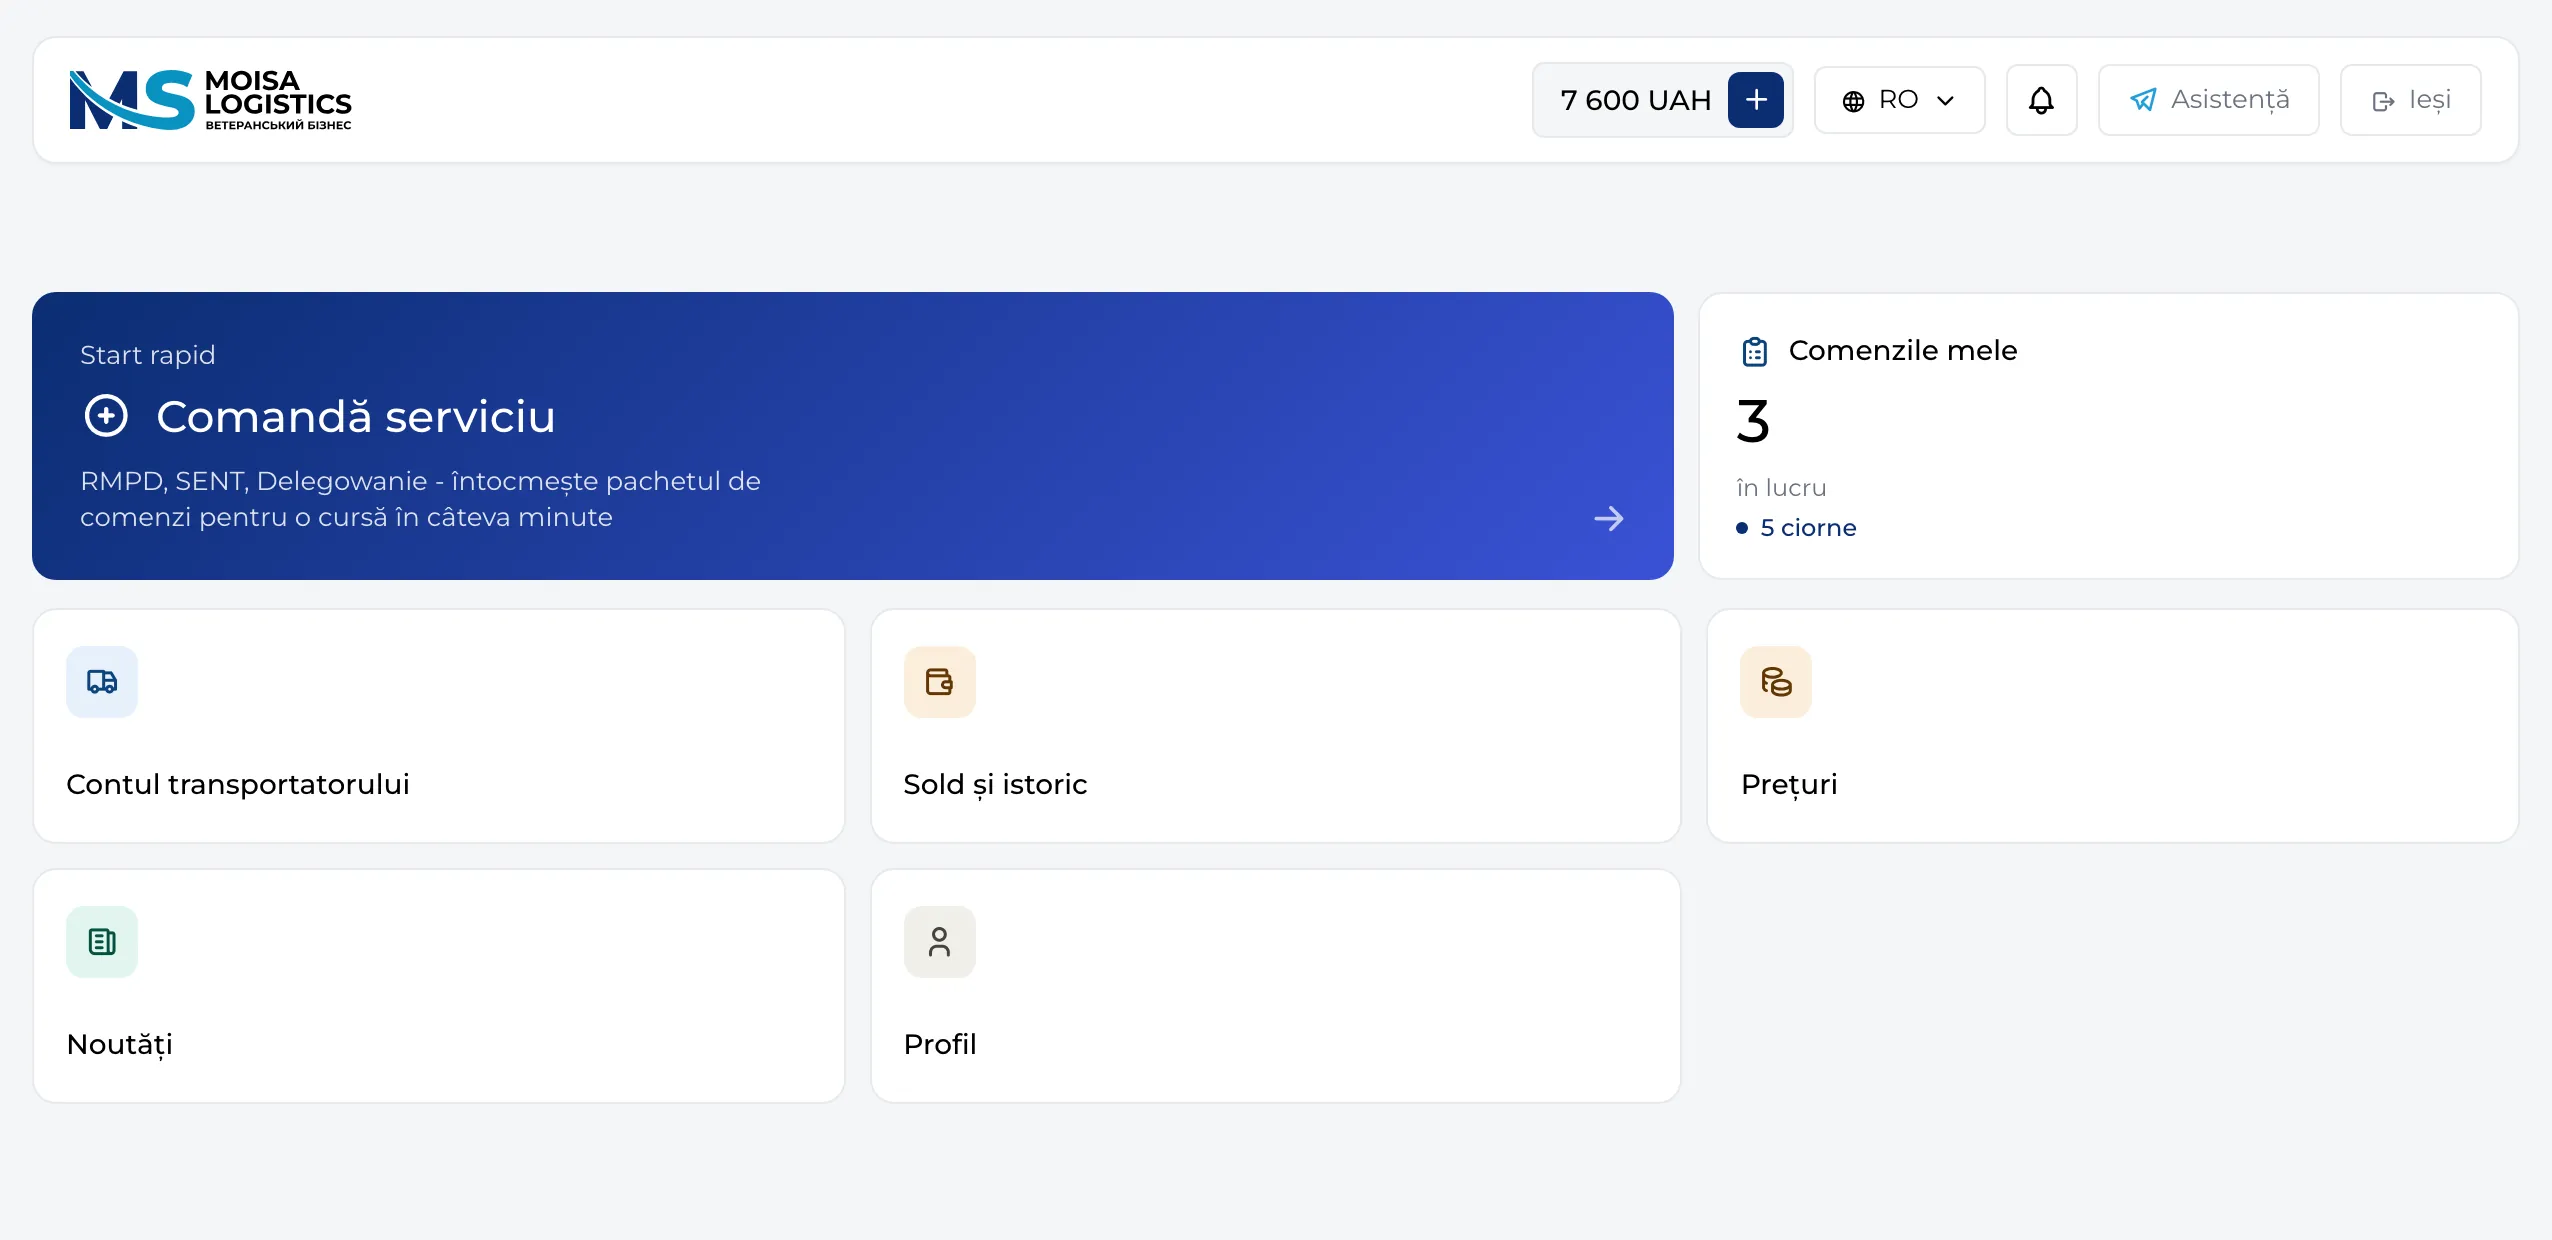Click the Start rapid label
Viewport: 2552px width, 1240px height.
(x=148, y=355)
